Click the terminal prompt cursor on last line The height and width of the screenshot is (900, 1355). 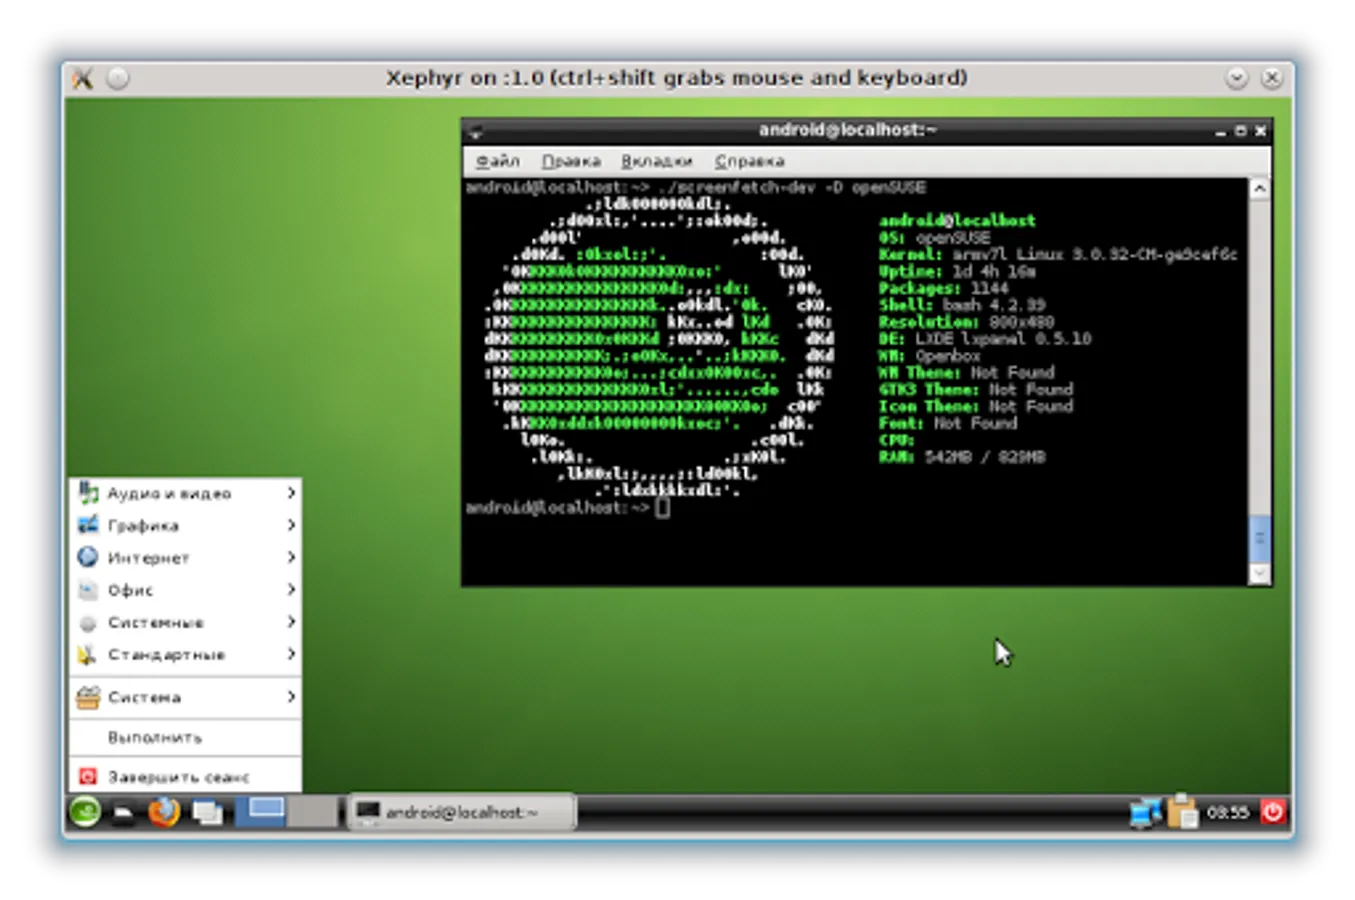(662, 508)
